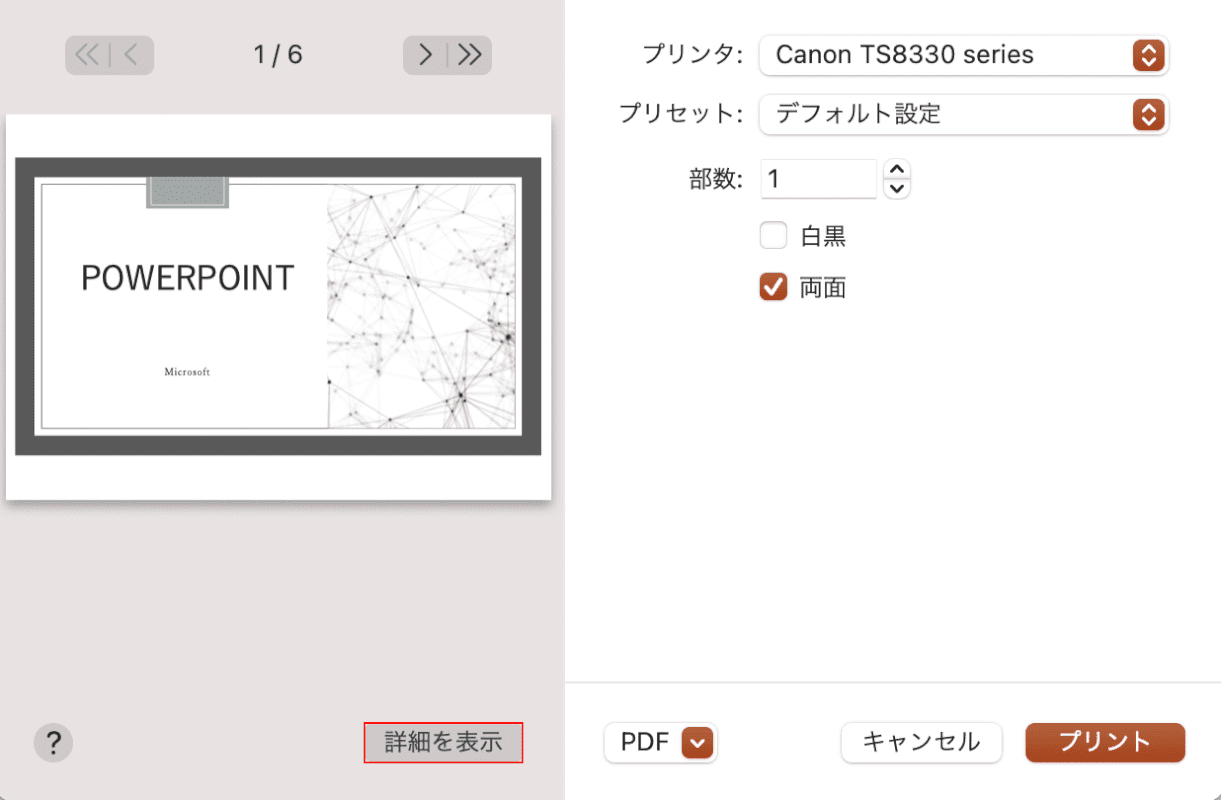Click the プリント button
The width and height of the screenshot is (1221, 800).
click(1105, 742)
